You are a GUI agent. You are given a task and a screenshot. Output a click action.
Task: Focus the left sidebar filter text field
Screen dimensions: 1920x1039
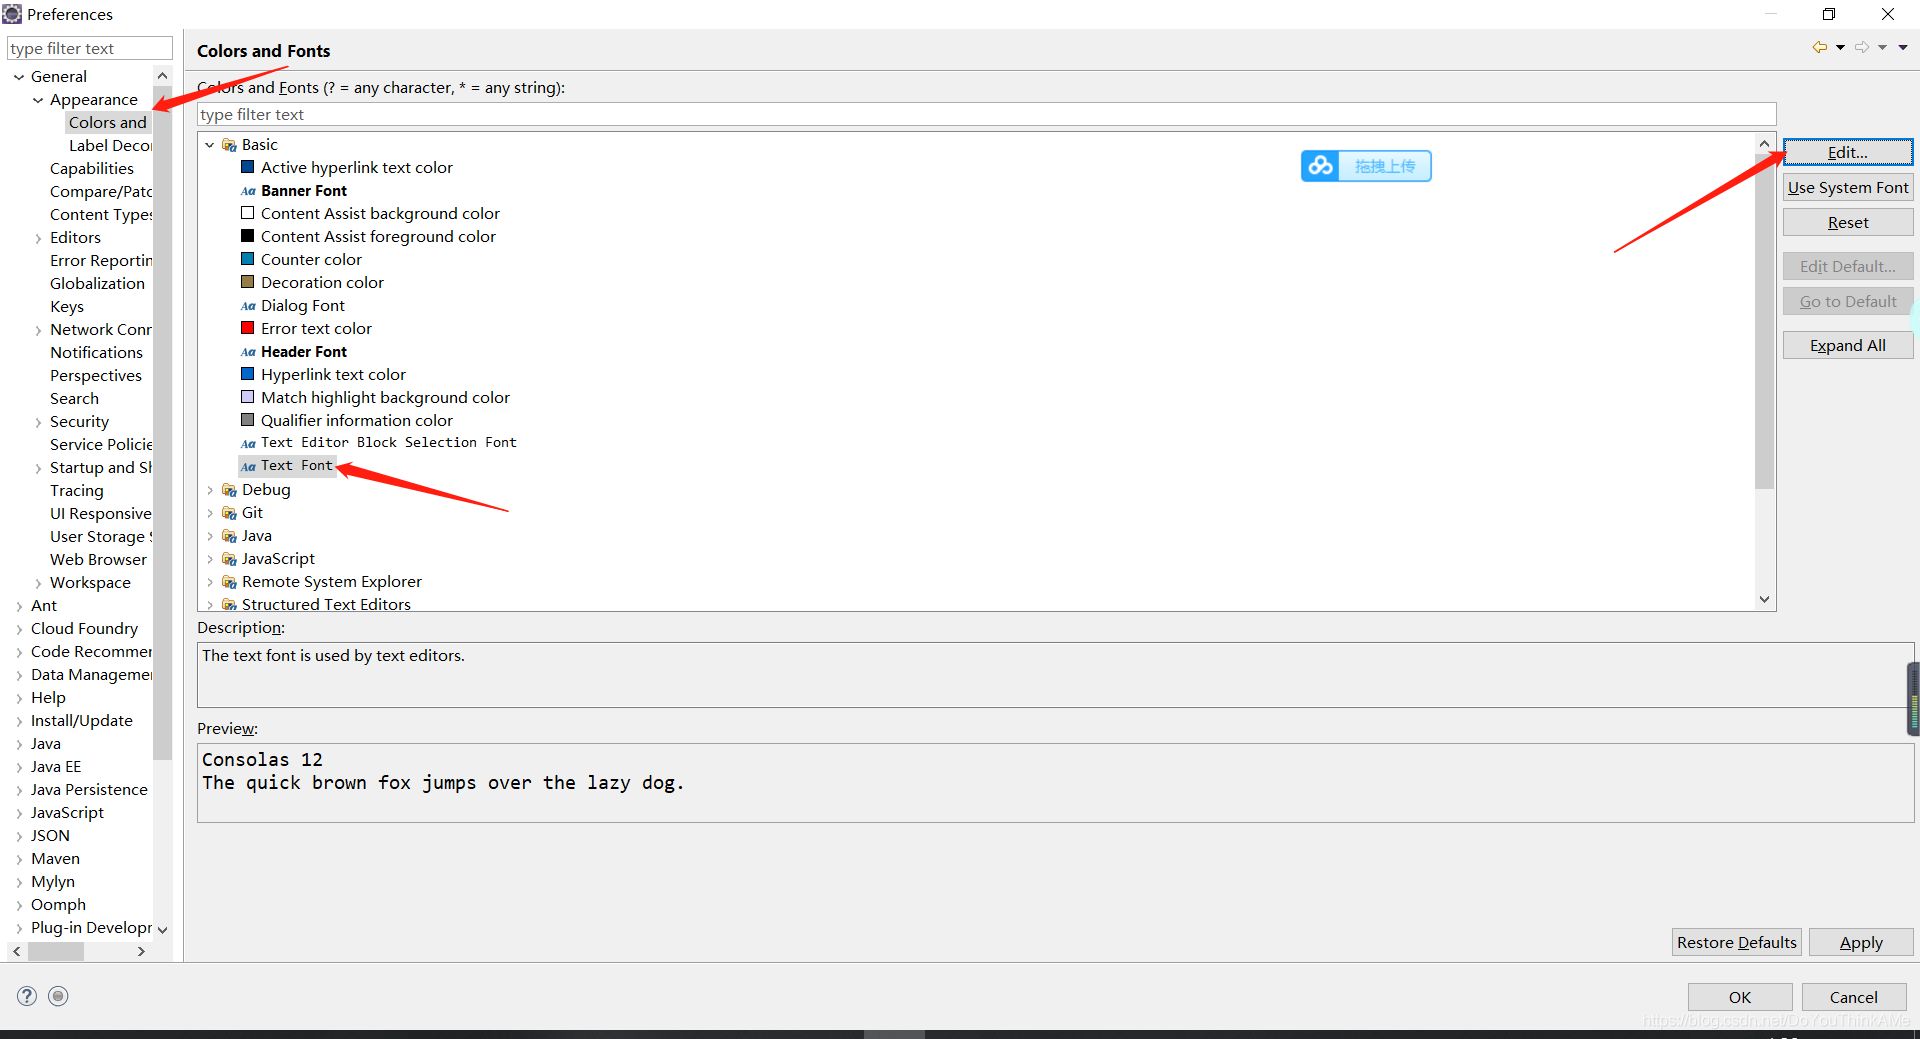[x=90, y=48]
